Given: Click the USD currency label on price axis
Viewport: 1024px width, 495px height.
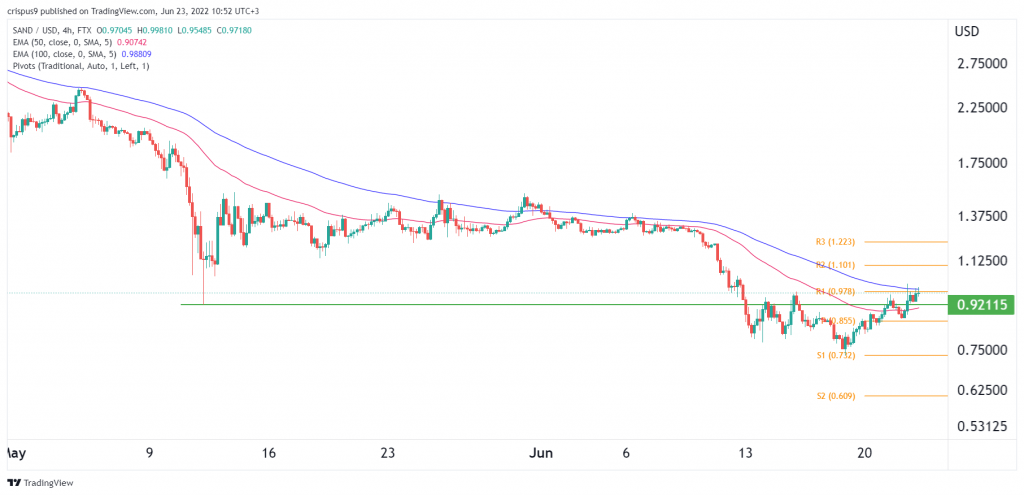Looking at the screenshot, I should [967, 31].
